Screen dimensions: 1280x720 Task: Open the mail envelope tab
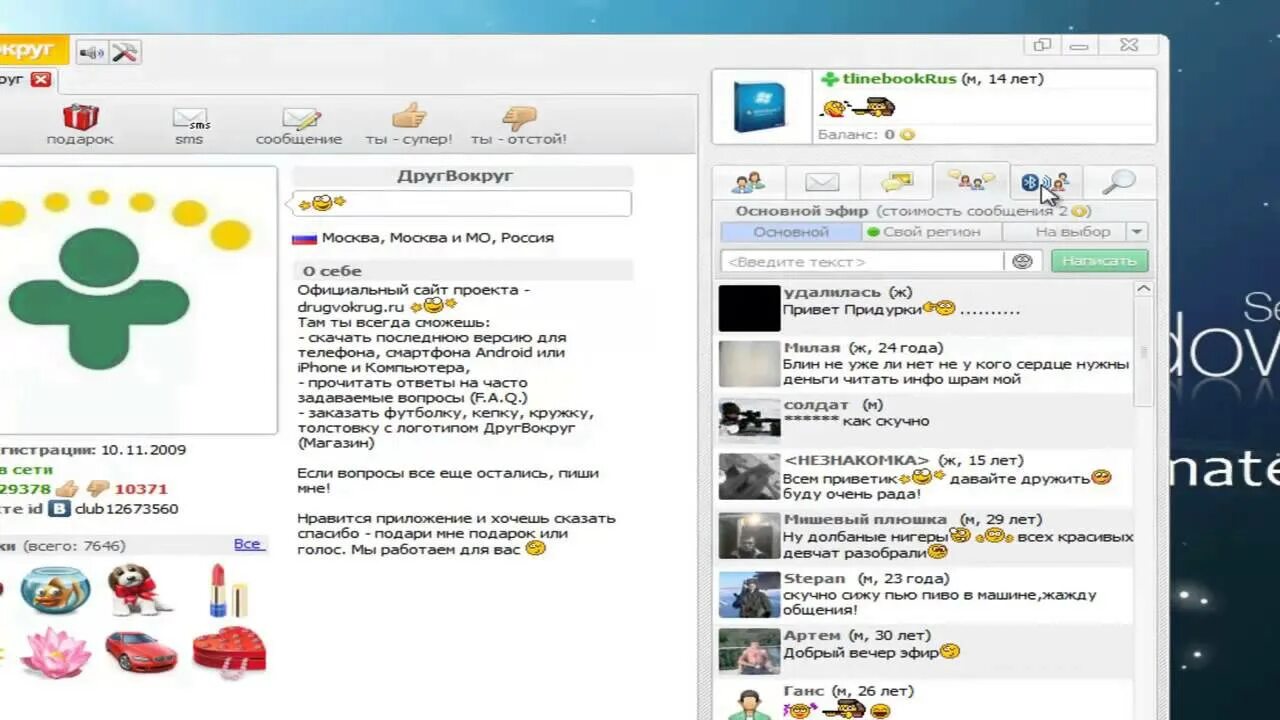(822, 182)
